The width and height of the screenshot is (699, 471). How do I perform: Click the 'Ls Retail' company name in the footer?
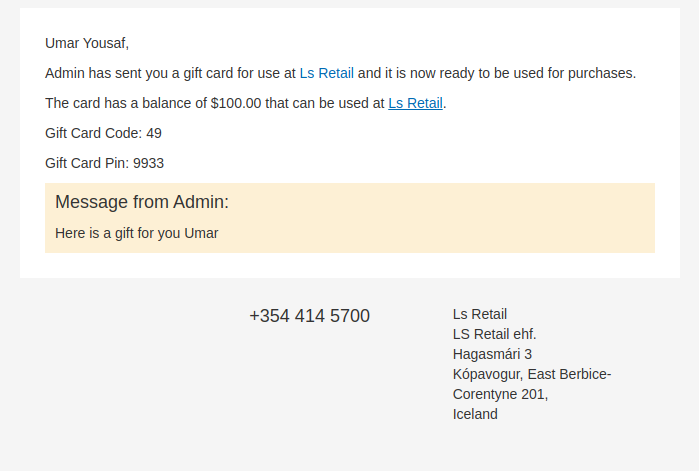[480, 314]
